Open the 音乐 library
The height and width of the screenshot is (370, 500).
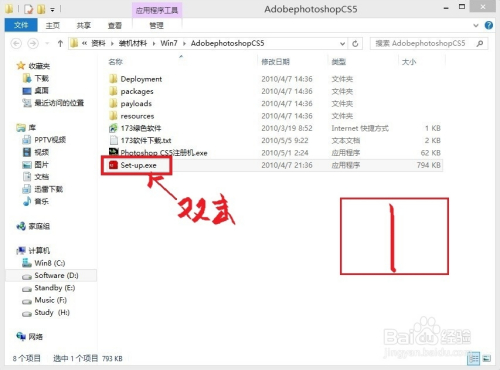42,201
